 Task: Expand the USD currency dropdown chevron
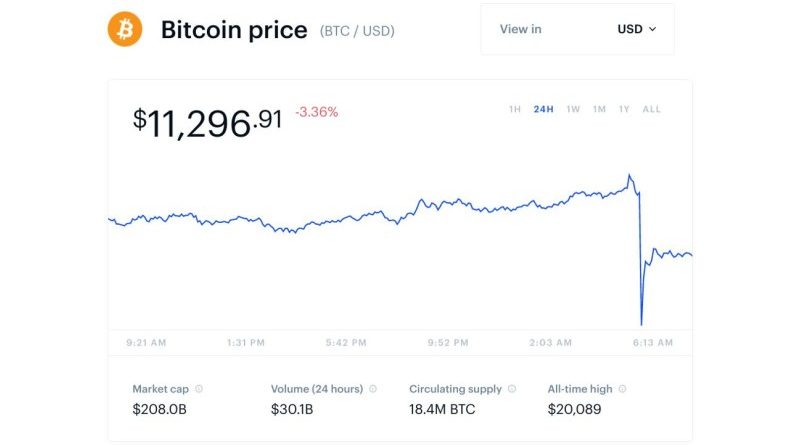pos(652,29)
